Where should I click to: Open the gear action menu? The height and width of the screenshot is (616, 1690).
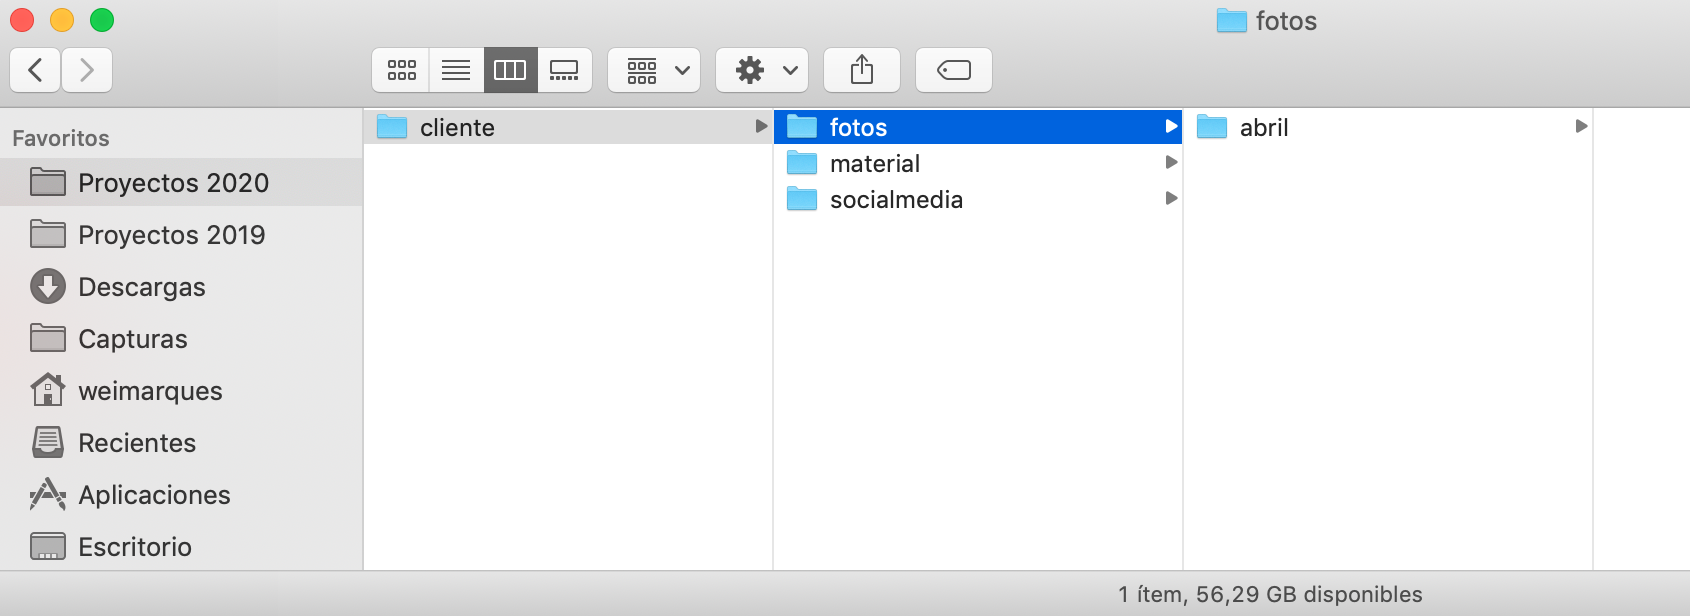tap(762, 70)
